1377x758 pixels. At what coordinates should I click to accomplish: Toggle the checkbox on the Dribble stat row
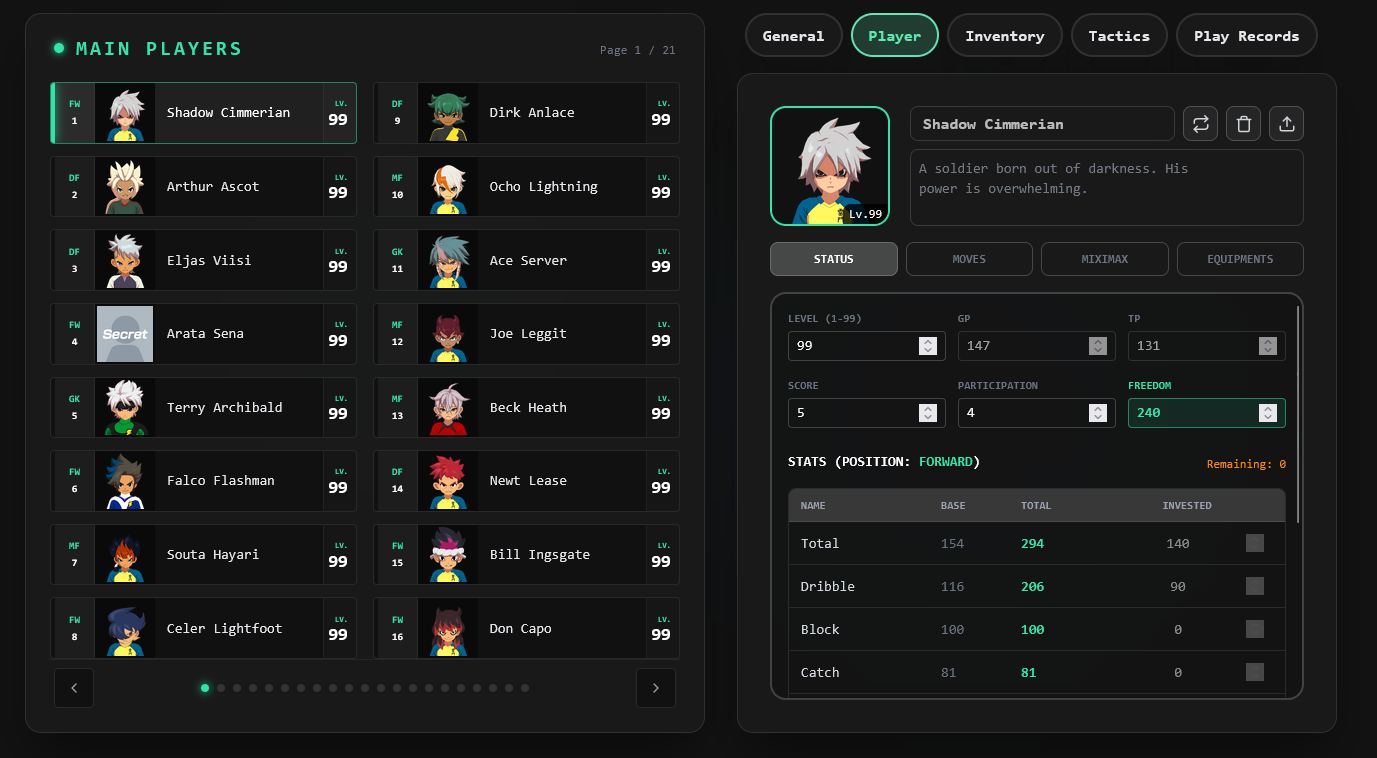click(1255, 586)
